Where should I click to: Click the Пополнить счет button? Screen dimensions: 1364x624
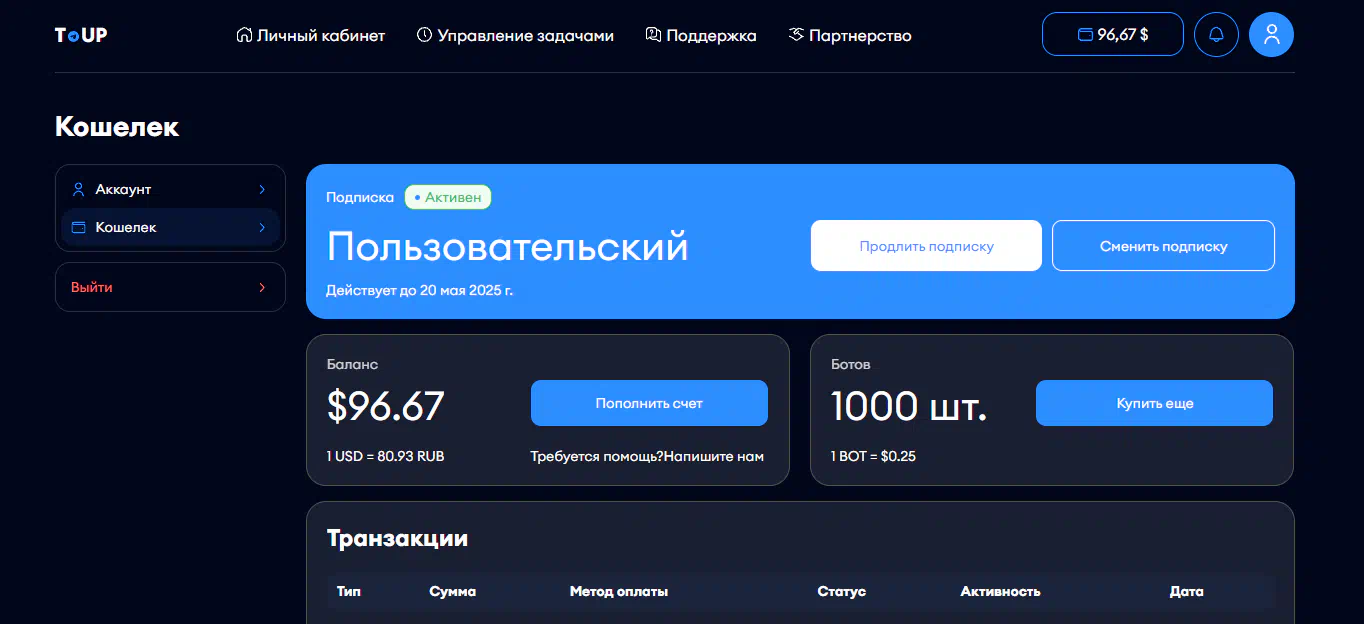pos(649,403)
